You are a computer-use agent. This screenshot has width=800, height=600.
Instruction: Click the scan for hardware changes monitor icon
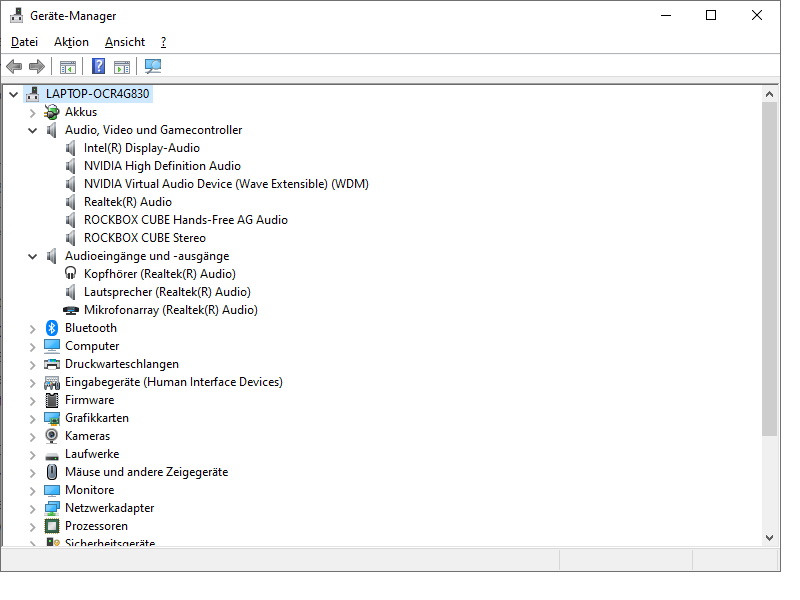point(153,66)
